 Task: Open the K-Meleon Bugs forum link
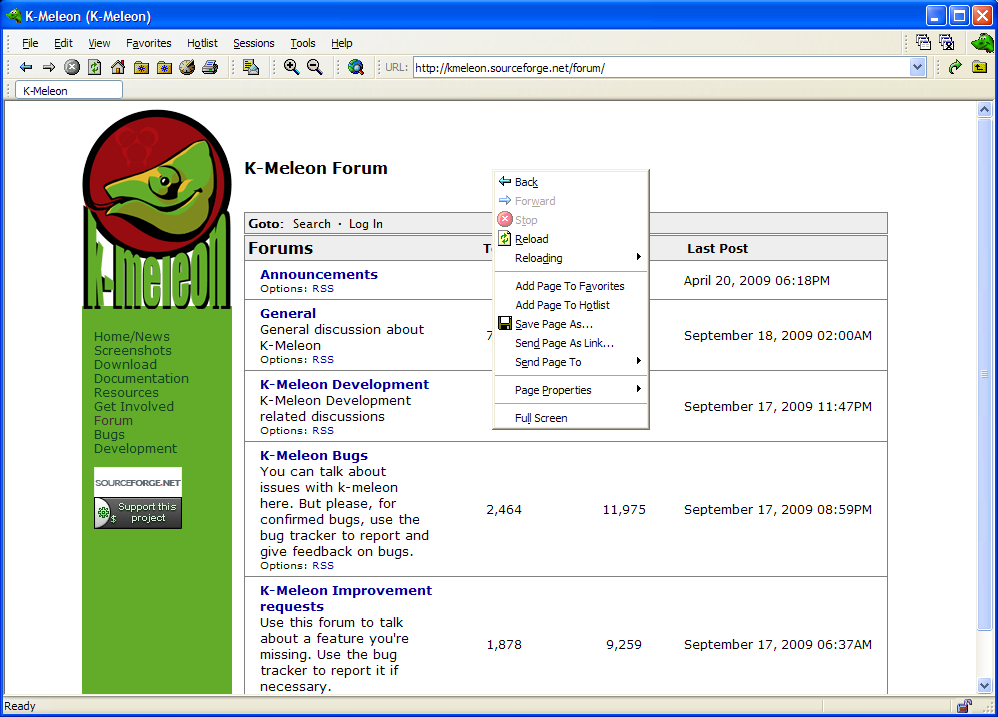click(314, 455)
